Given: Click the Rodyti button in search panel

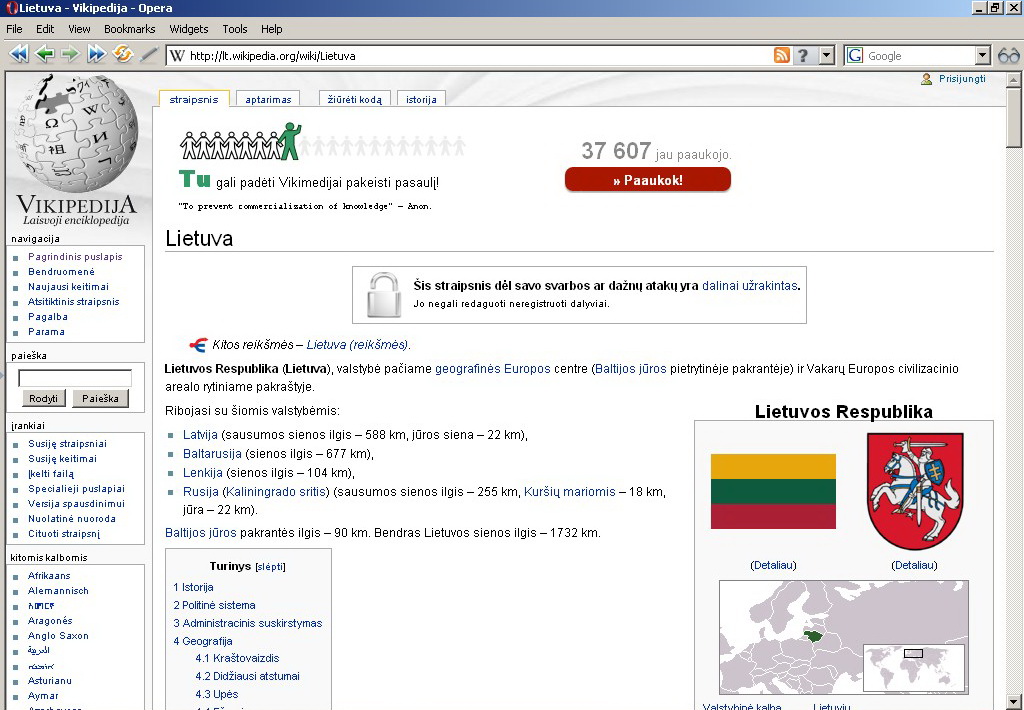Looking at the screenshot, I should 43,398.
